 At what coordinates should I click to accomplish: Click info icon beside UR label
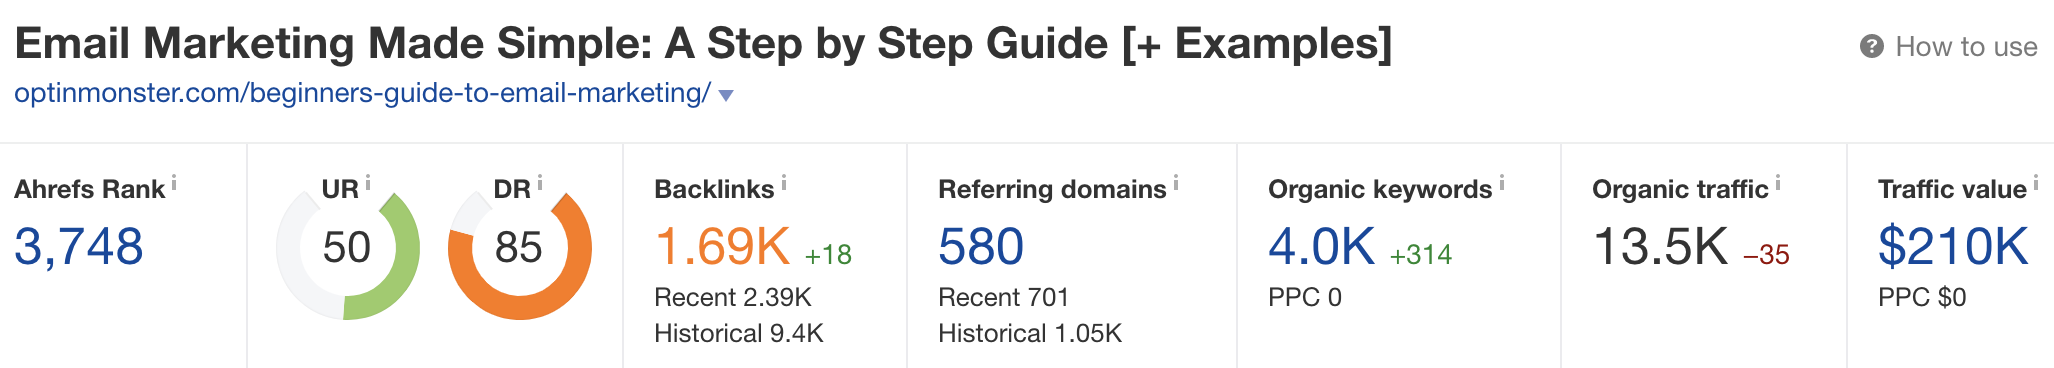click(367, 182)
